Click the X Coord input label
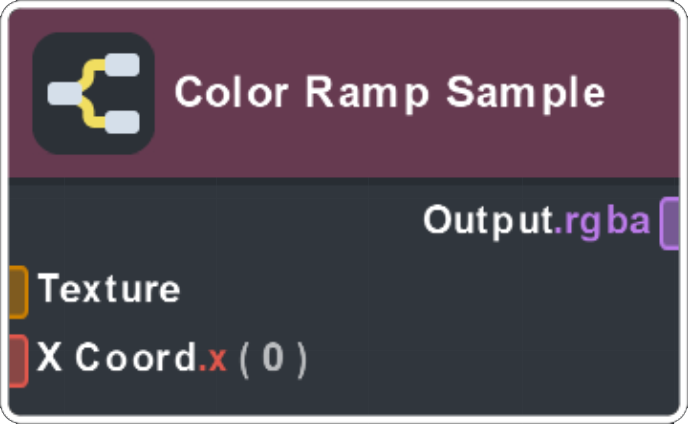Image resolution: width=688 pixels, height=424 pixels. [115, 358]
